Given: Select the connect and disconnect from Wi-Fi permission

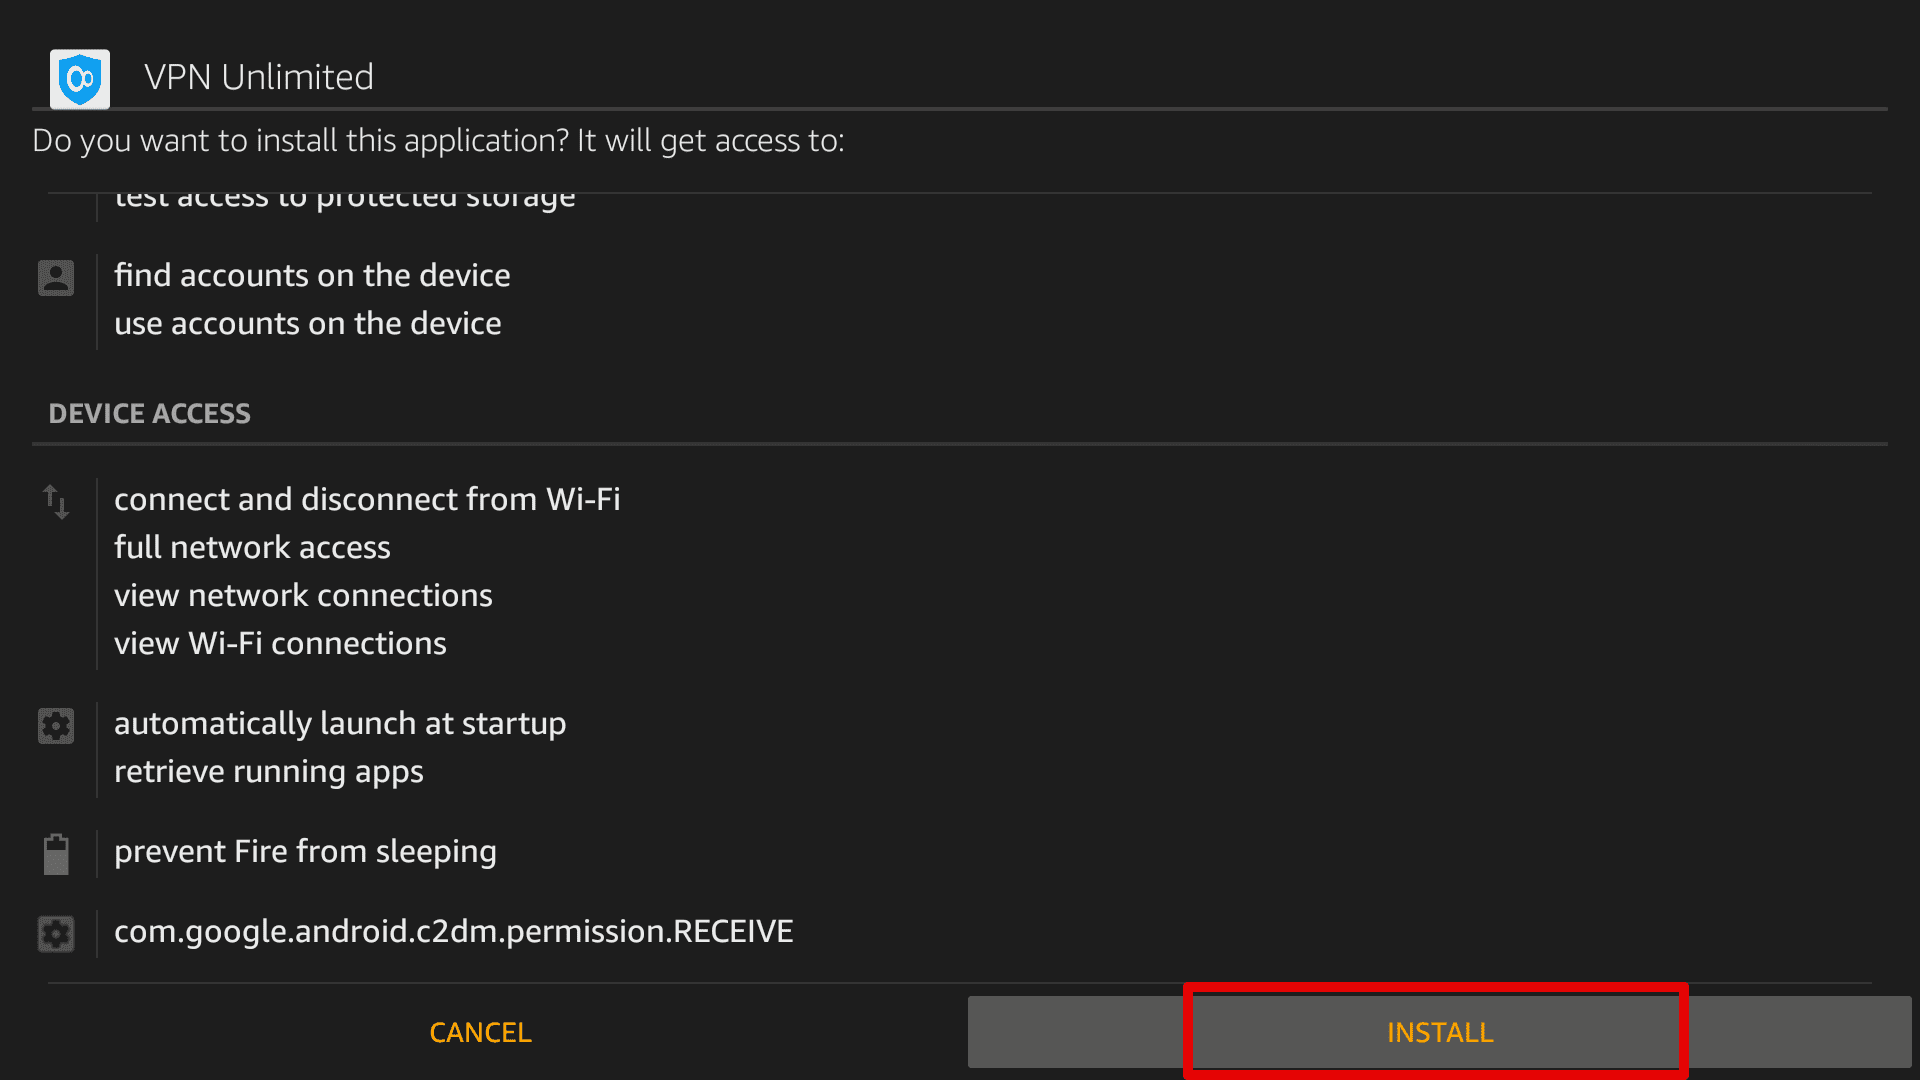Looking at the screenshot, I should (368, 499).
